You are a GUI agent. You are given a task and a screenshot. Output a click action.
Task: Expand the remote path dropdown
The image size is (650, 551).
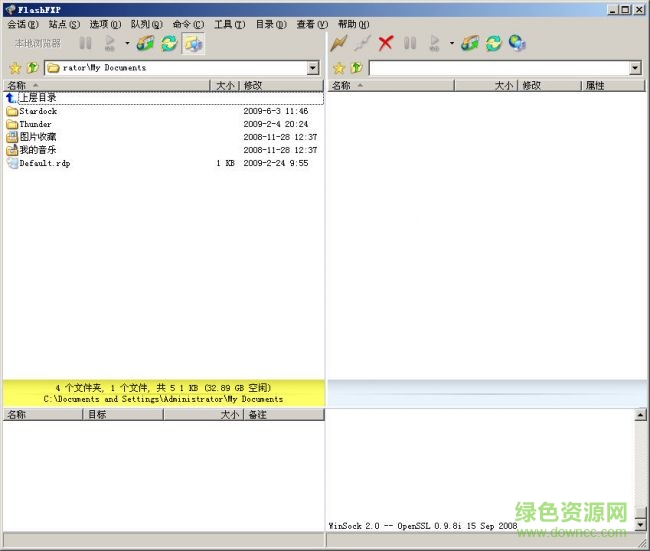click(635, 68)
